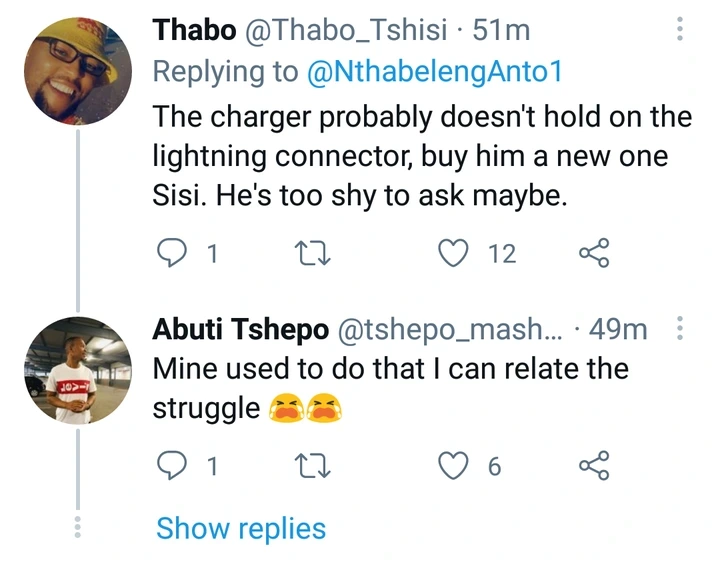Expand the thread dots below Abuti's avatar

[x=78, y=526]
